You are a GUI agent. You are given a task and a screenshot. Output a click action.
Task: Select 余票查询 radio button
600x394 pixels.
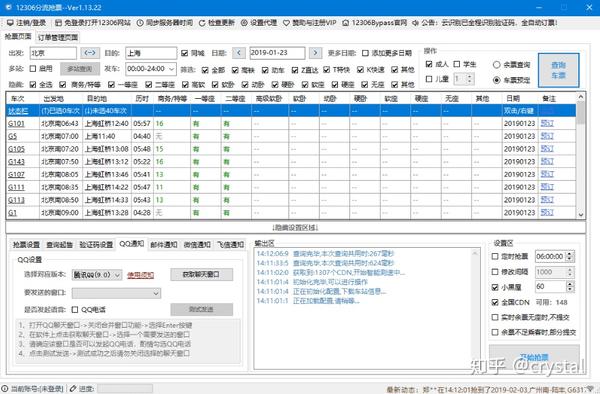[496, 65]
